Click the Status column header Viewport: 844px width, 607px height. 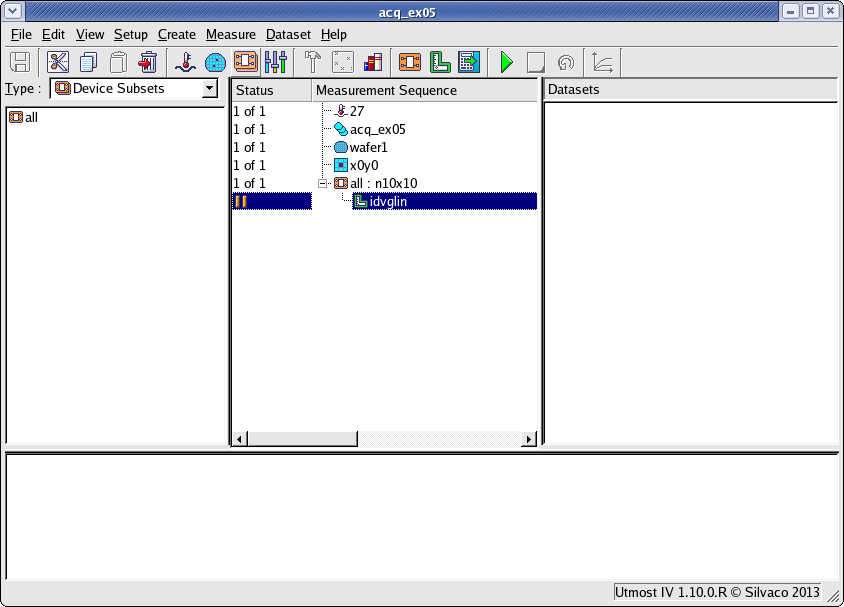tap(272, 90)
